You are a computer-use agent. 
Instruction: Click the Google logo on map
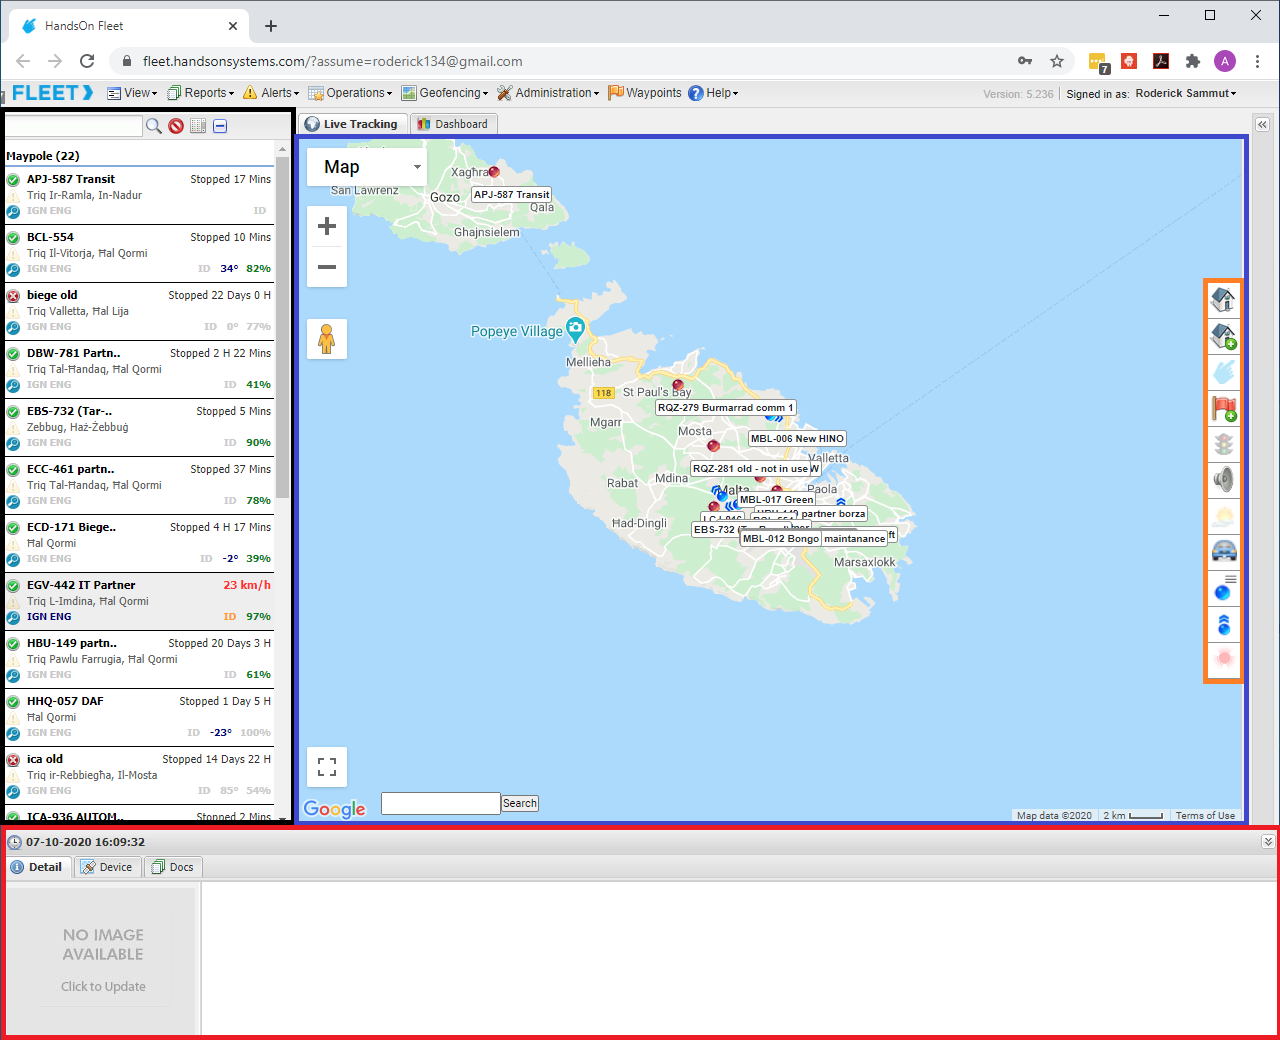[x=335, y=809]
